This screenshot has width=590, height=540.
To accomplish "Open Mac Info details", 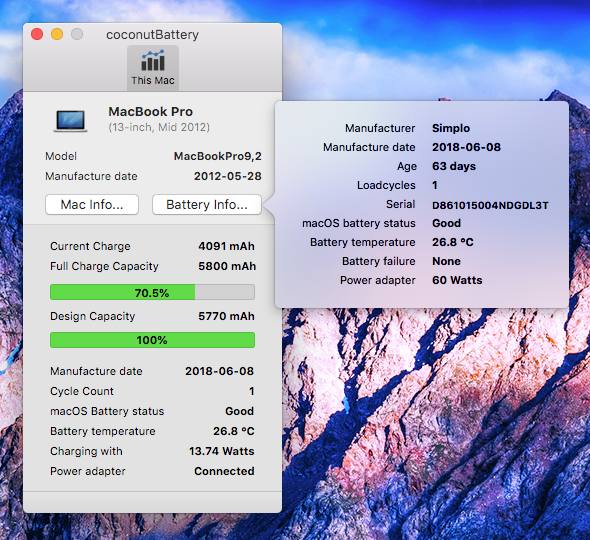I will (x=92, y=205).
